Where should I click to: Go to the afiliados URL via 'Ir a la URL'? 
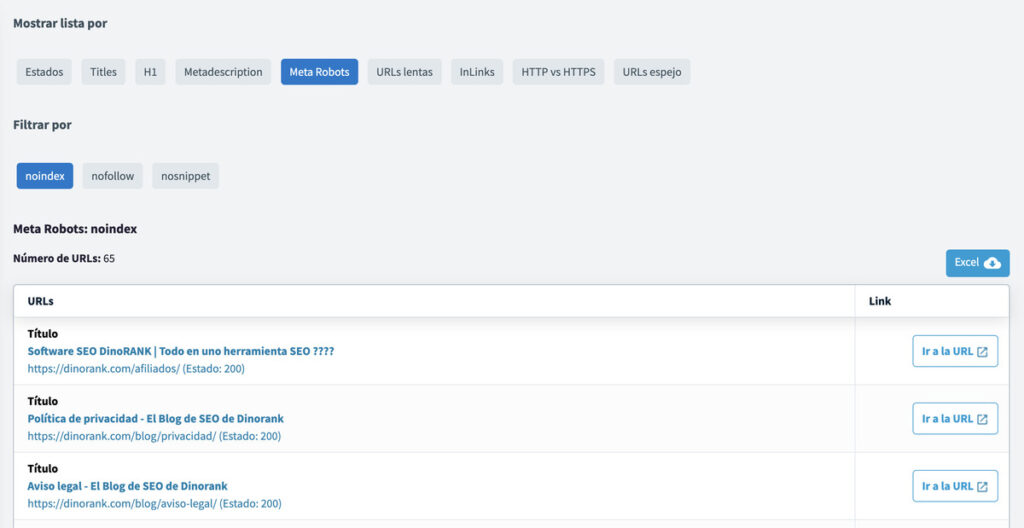coord(955,351)
